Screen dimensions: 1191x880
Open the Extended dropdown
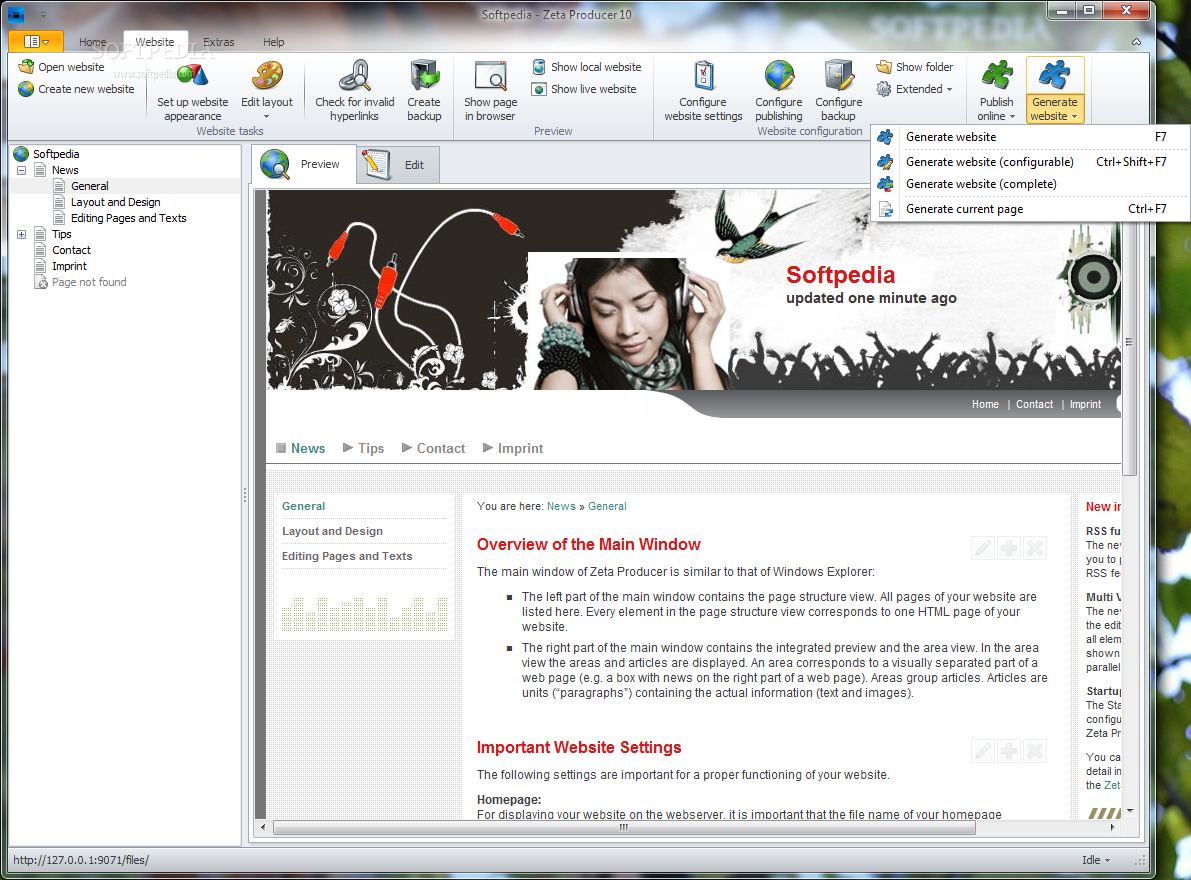914,89
